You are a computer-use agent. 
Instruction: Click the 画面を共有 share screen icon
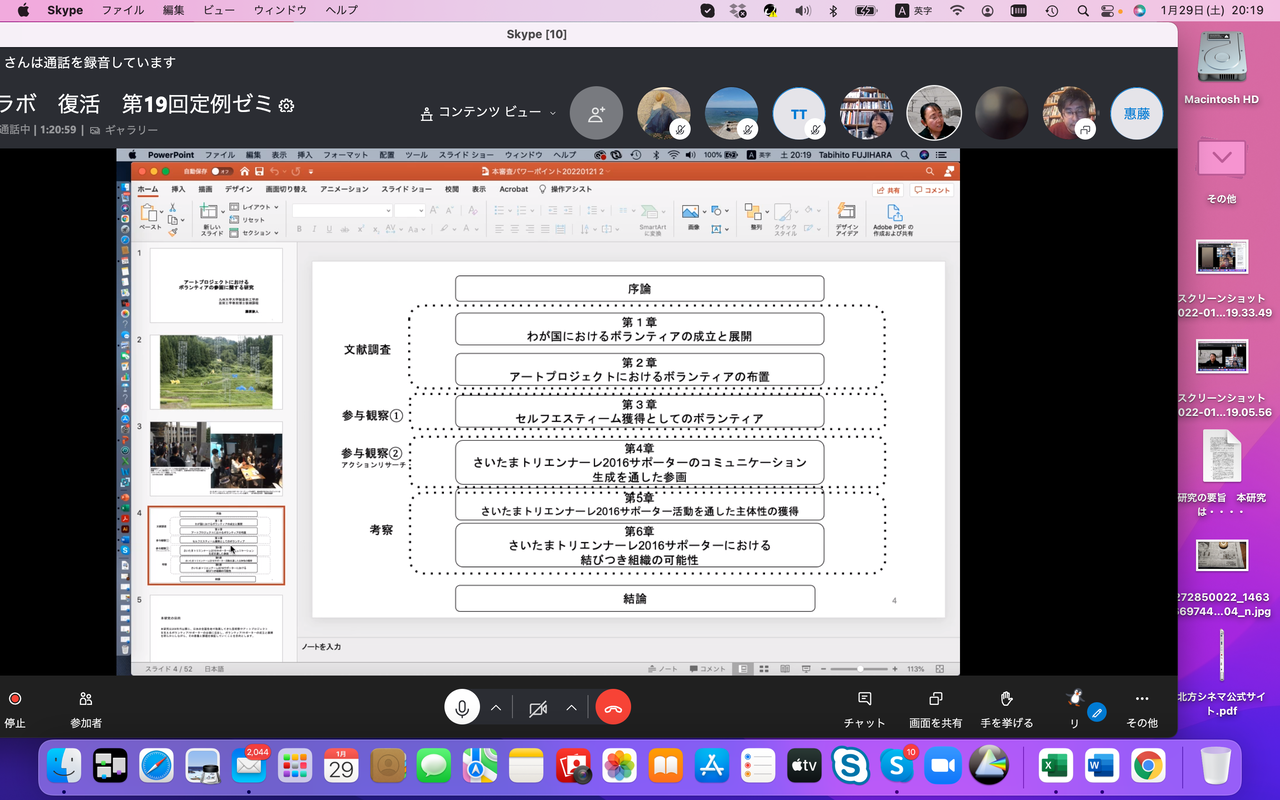(936, 699)
